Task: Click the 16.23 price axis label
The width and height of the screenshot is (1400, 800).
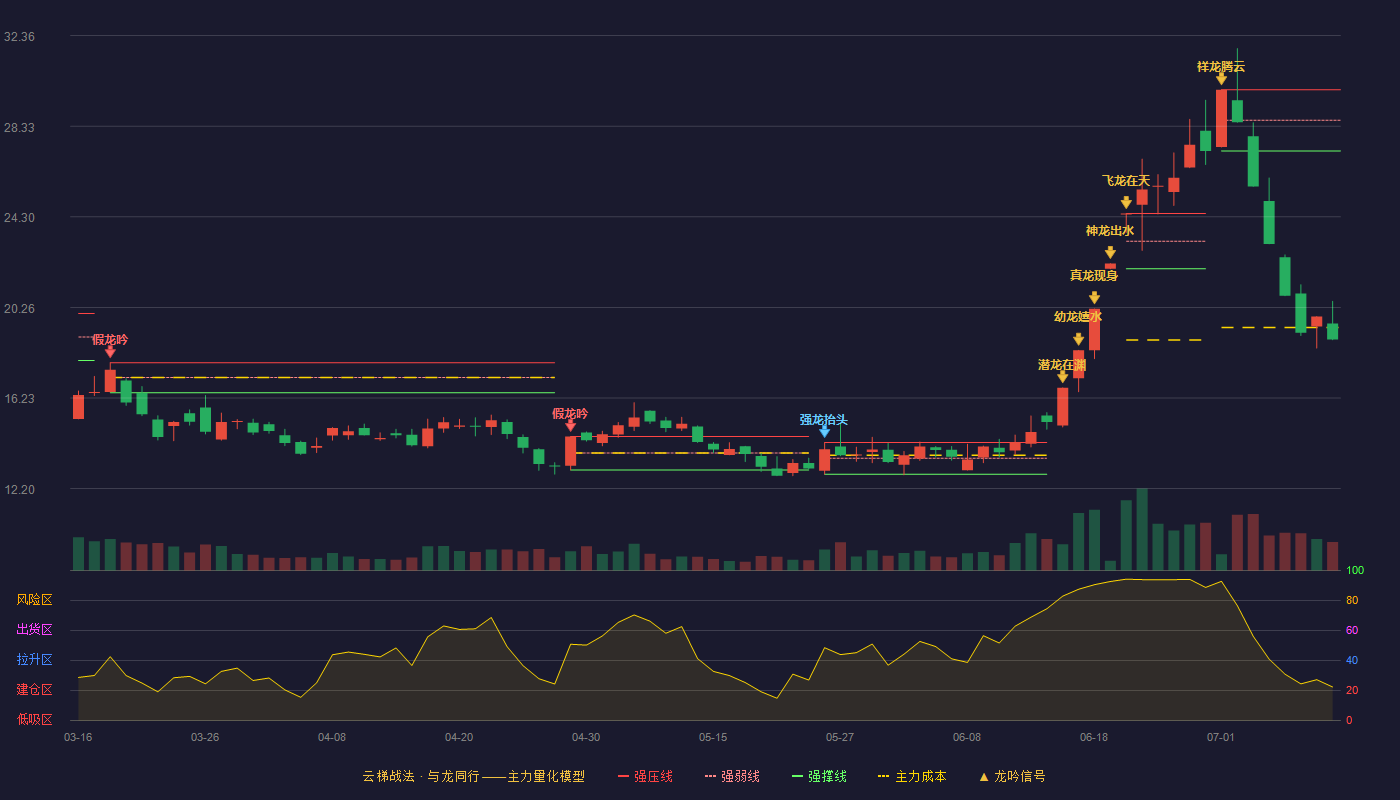Action: [x=19, y=399]
